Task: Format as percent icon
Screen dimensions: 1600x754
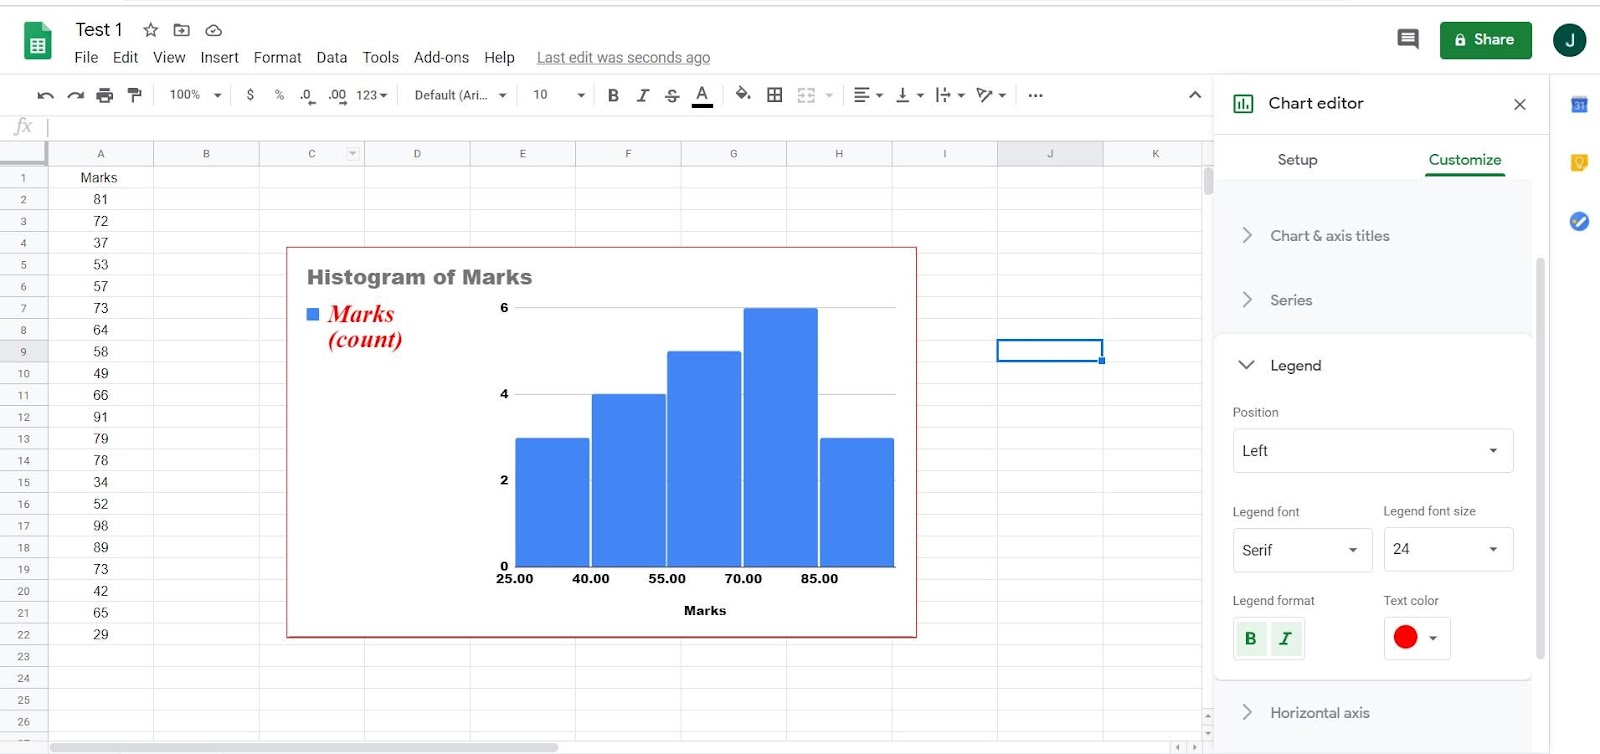Action: (x=279, y=95)
